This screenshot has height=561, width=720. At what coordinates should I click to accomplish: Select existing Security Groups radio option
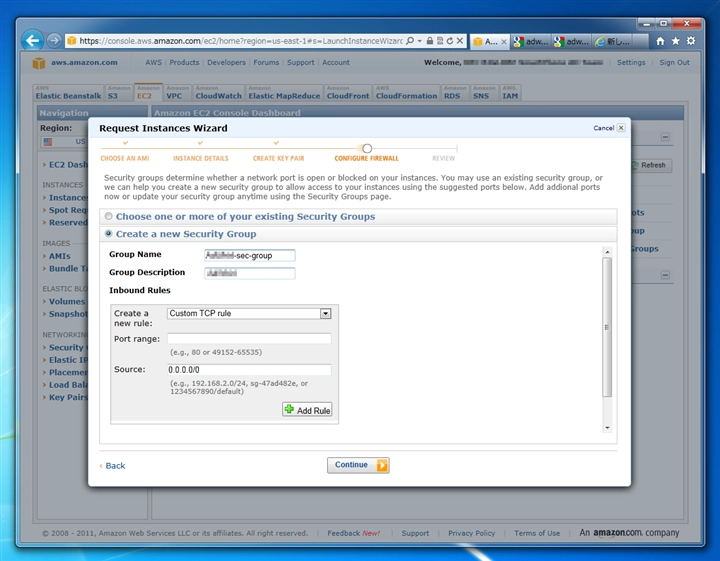pos(108,216)
